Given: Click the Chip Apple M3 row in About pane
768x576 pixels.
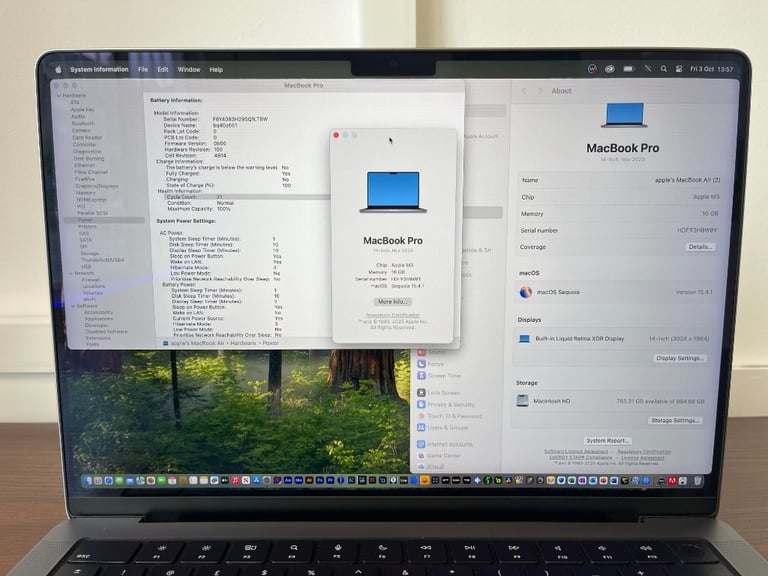Looking at the screenshot, I should click(620, 197).
